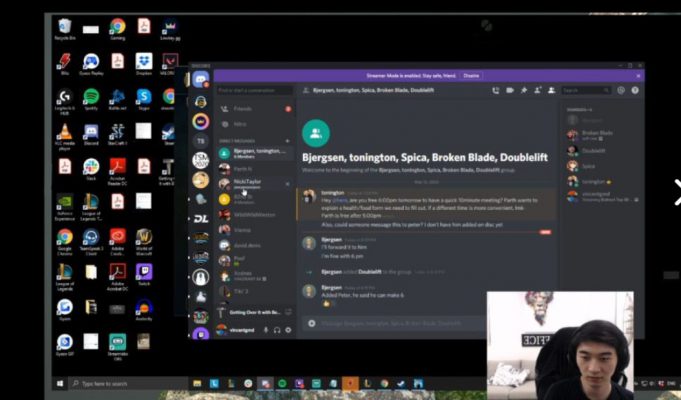
Task: Click thumbs-up reaction under Bjergsen's message
Action: click(328, 304)
